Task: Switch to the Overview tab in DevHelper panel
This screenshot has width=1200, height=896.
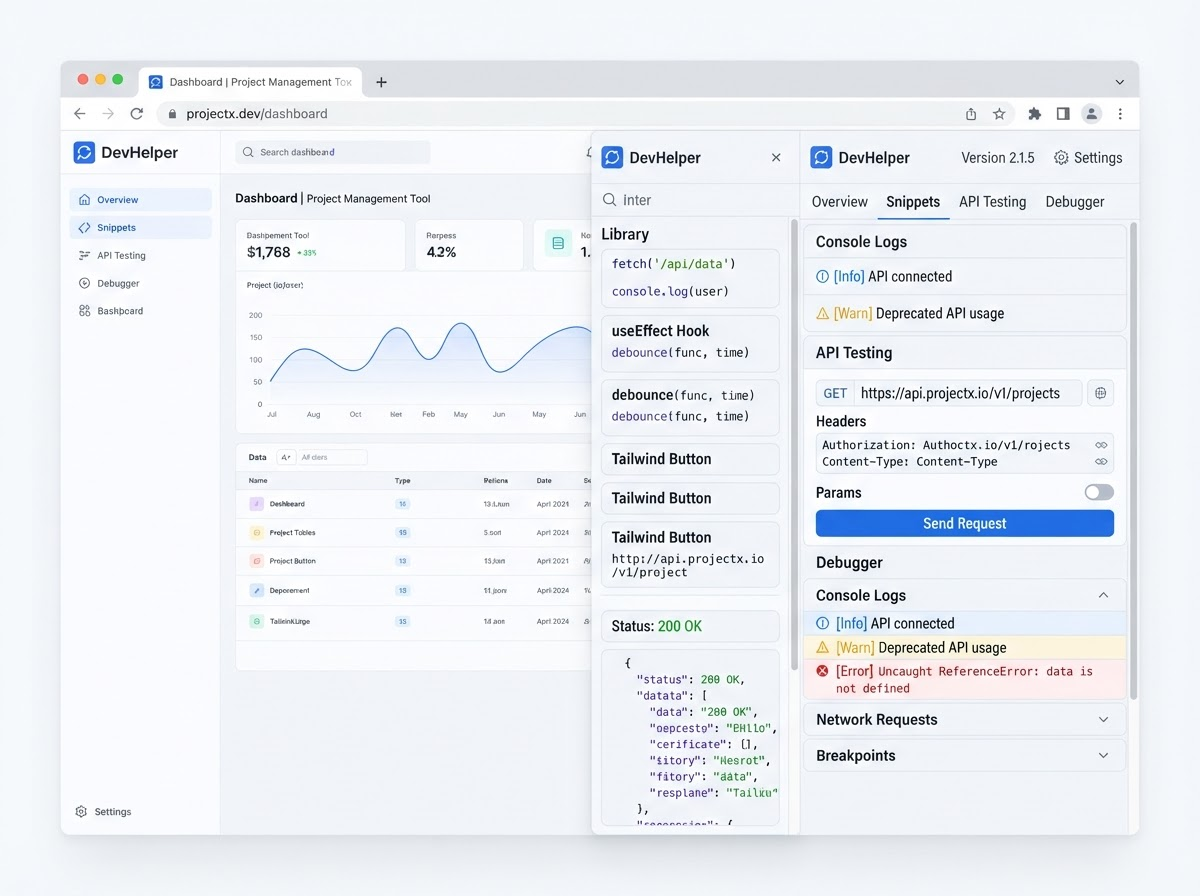Action: point(839,201)
